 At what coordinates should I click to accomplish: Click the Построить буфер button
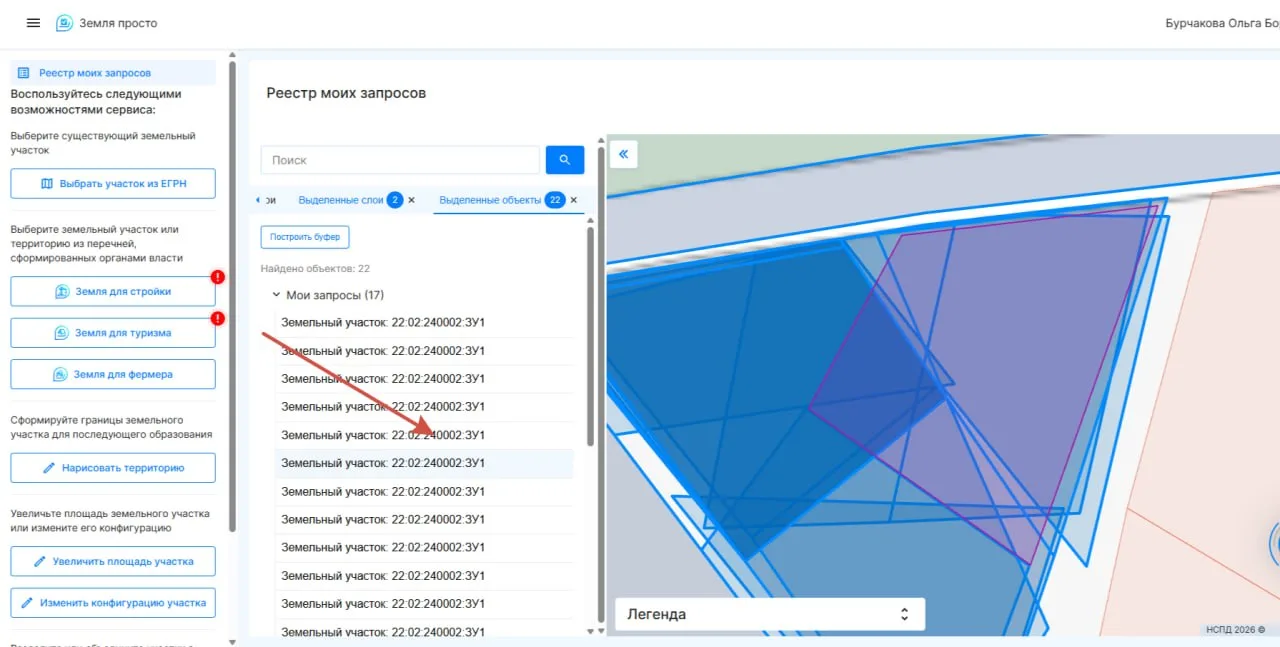[305, 238]
